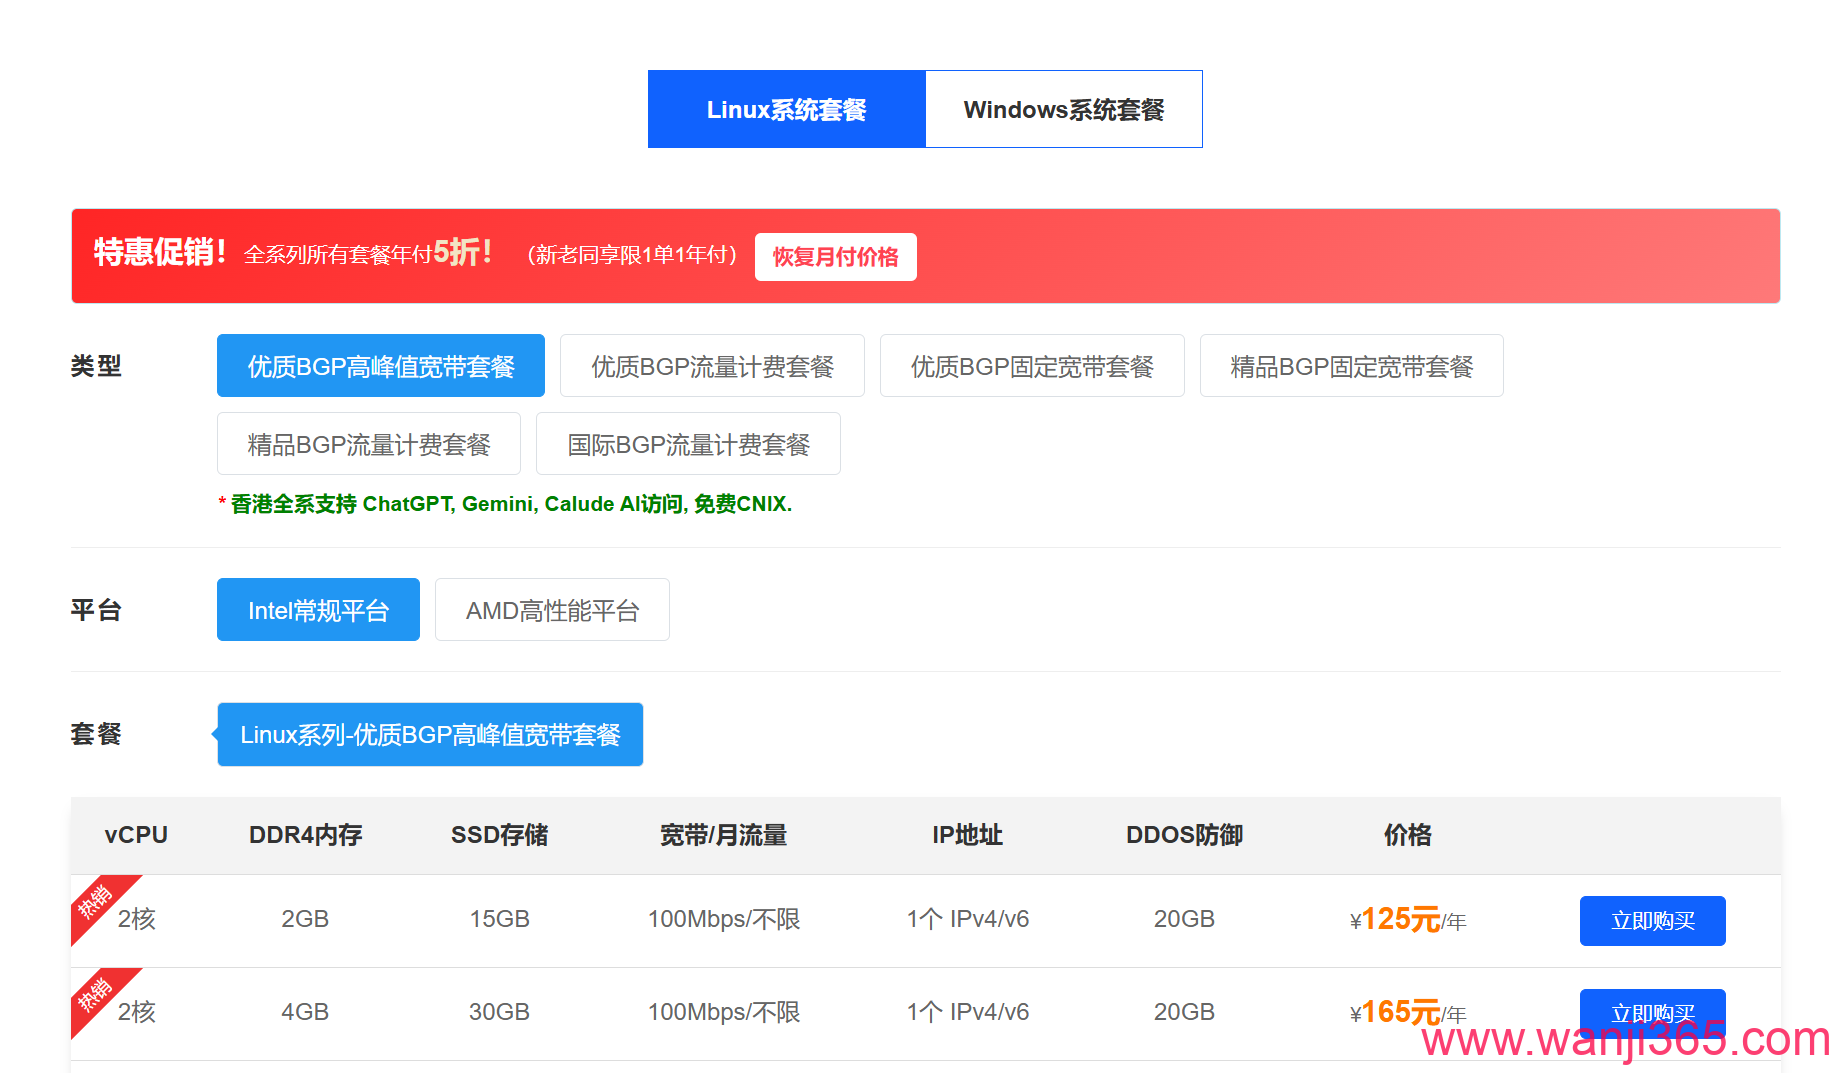Switch platform to AMD高性能平台
Screen dimensions: 1839x1073
pyautogui.click(x=552, y=609)
